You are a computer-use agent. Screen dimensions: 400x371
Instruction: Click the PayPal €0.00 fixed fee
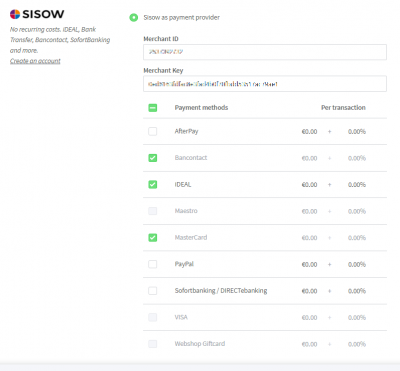pos(309,265)
